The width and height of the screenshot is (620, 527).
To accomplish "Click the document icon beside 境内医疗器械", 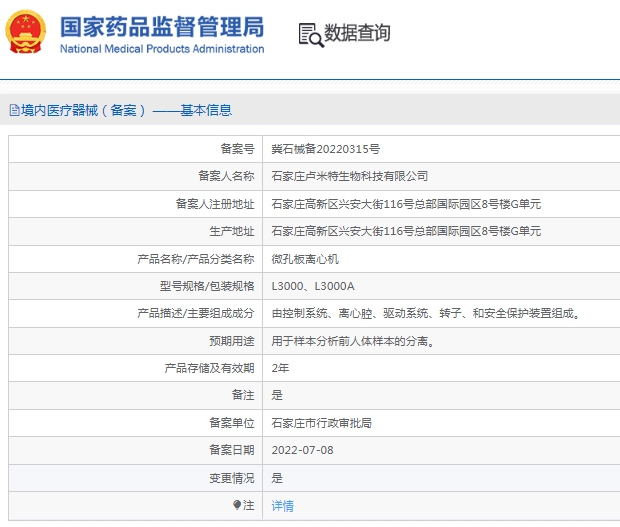I will tap(14, 110).
